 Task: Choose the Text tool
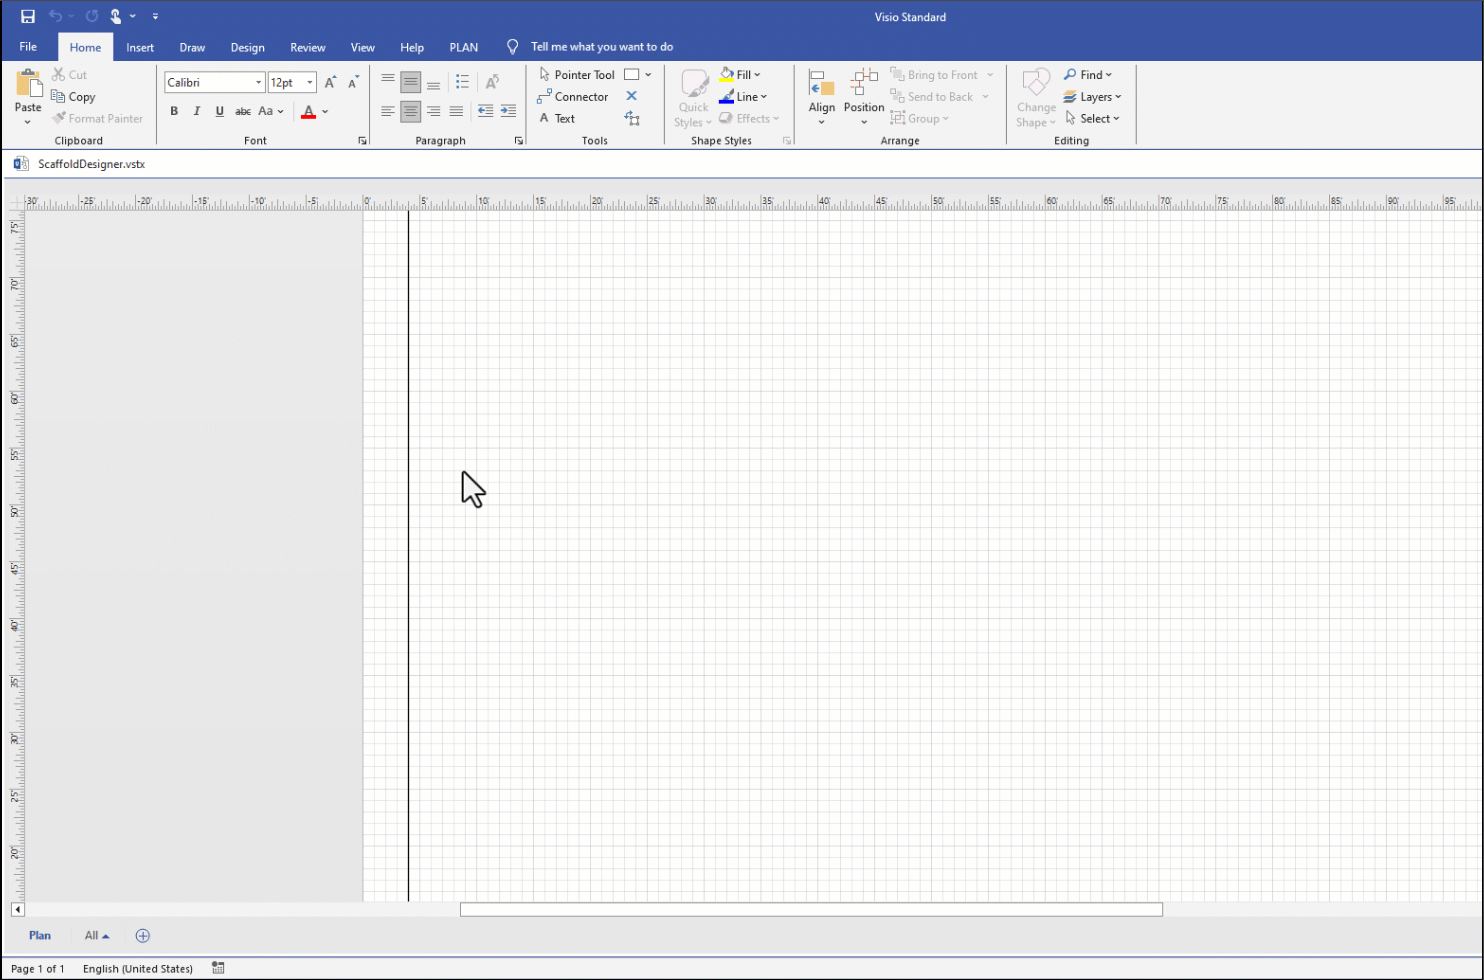[x=556, y=119]
